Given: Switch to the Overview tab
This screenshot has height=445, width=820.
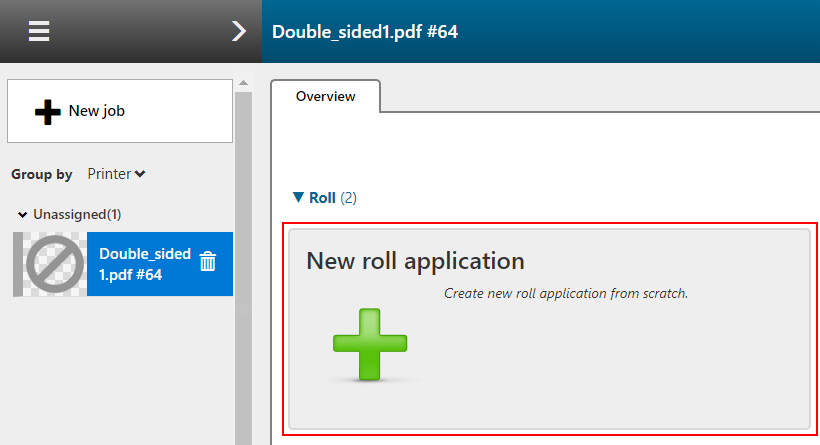Looking at the screenshot, I should click(x=325, y=96).
